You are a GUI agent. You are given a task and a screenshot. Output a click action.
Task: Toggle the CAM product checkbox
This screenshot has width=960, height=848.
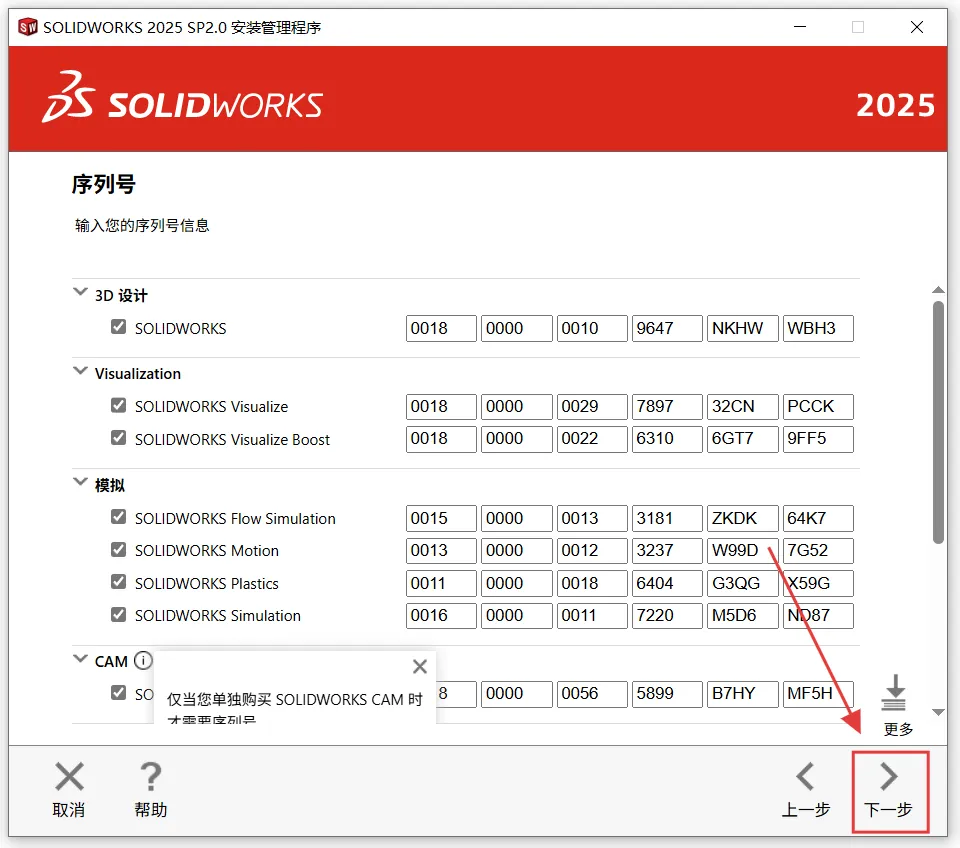coord(118,692)
